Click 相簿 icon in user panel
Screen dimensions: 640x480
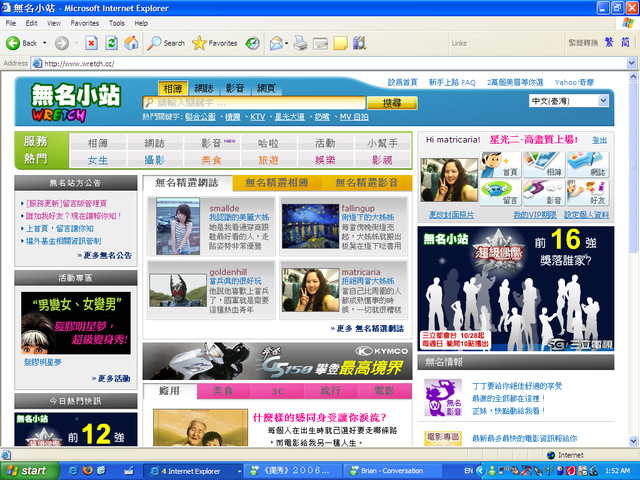(544, 164)
